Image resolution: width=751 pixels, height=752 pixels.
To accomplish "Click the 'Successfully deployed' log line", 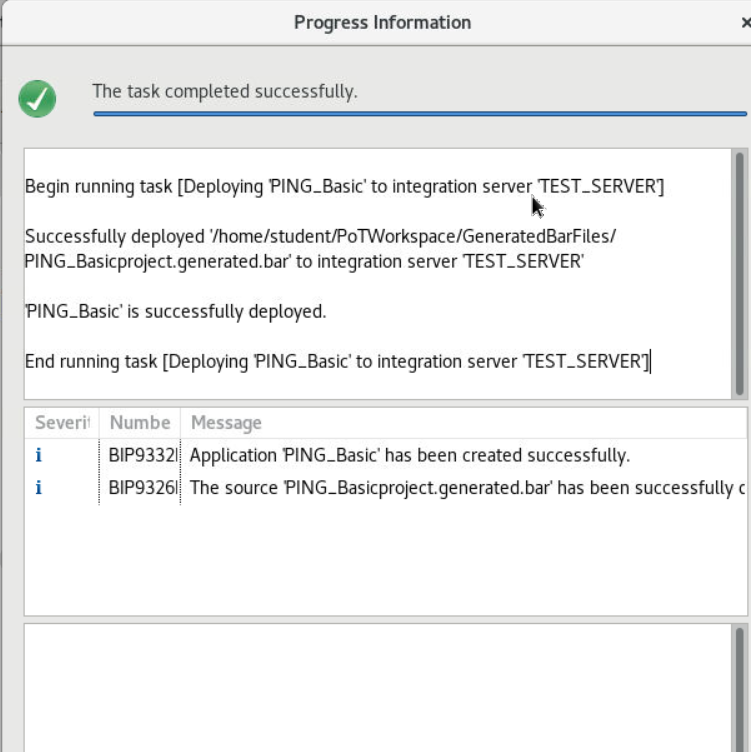I will pyautogui.click(x=320, y=237).
